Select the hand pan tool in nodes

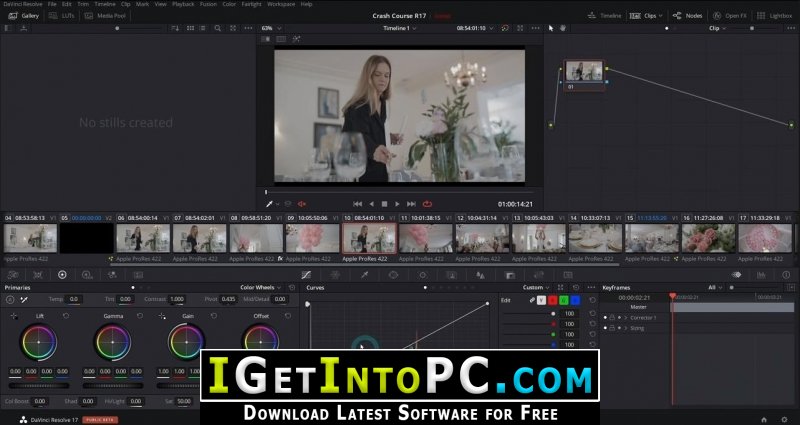(563, 29)
